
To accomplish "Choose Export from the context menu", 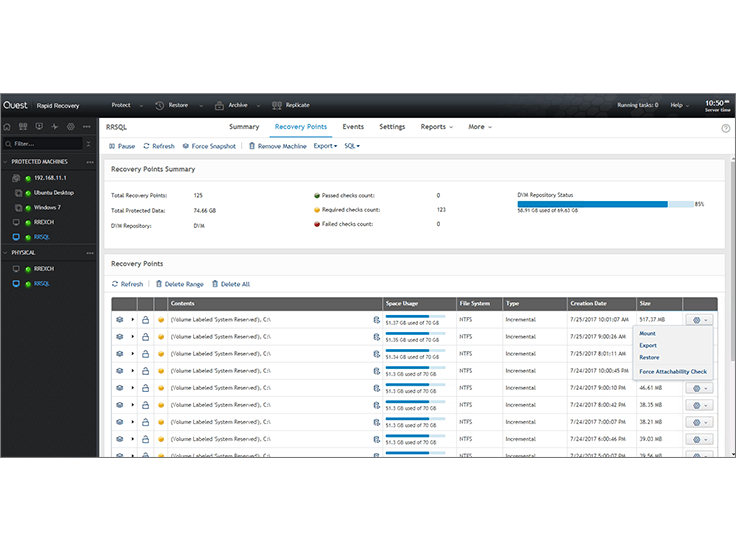I will pyautogui.click(x=648, y=345).
